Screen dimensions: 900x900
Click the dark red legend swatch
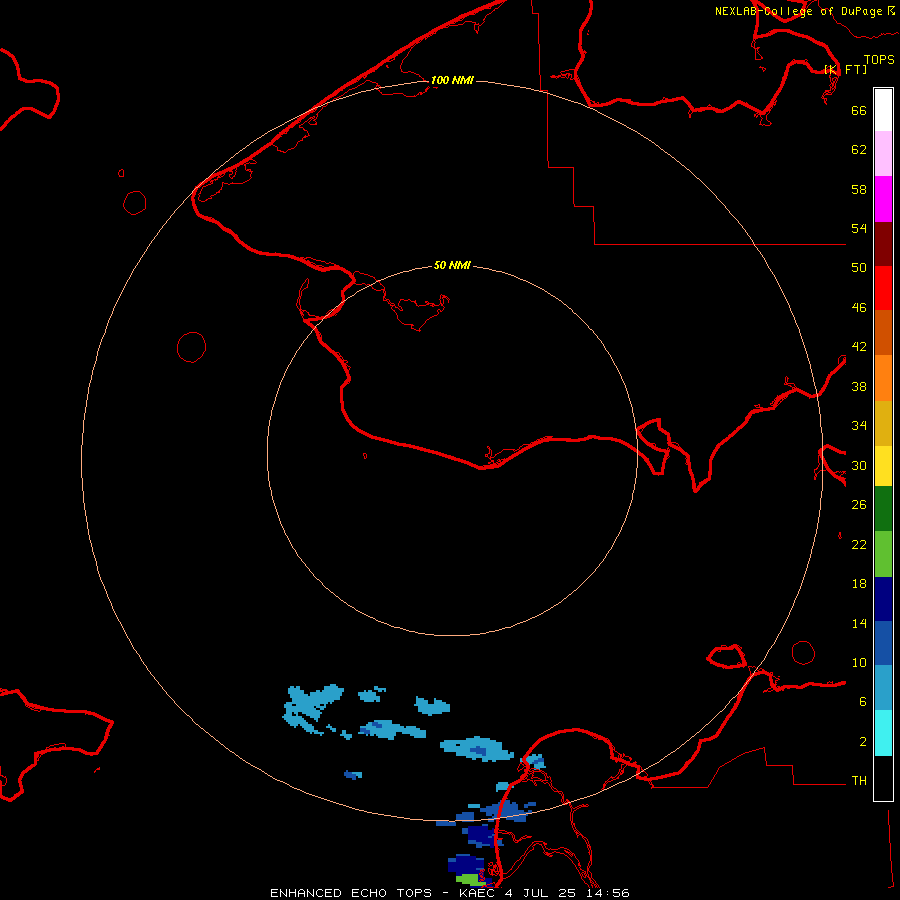click(x=883, y=244)
